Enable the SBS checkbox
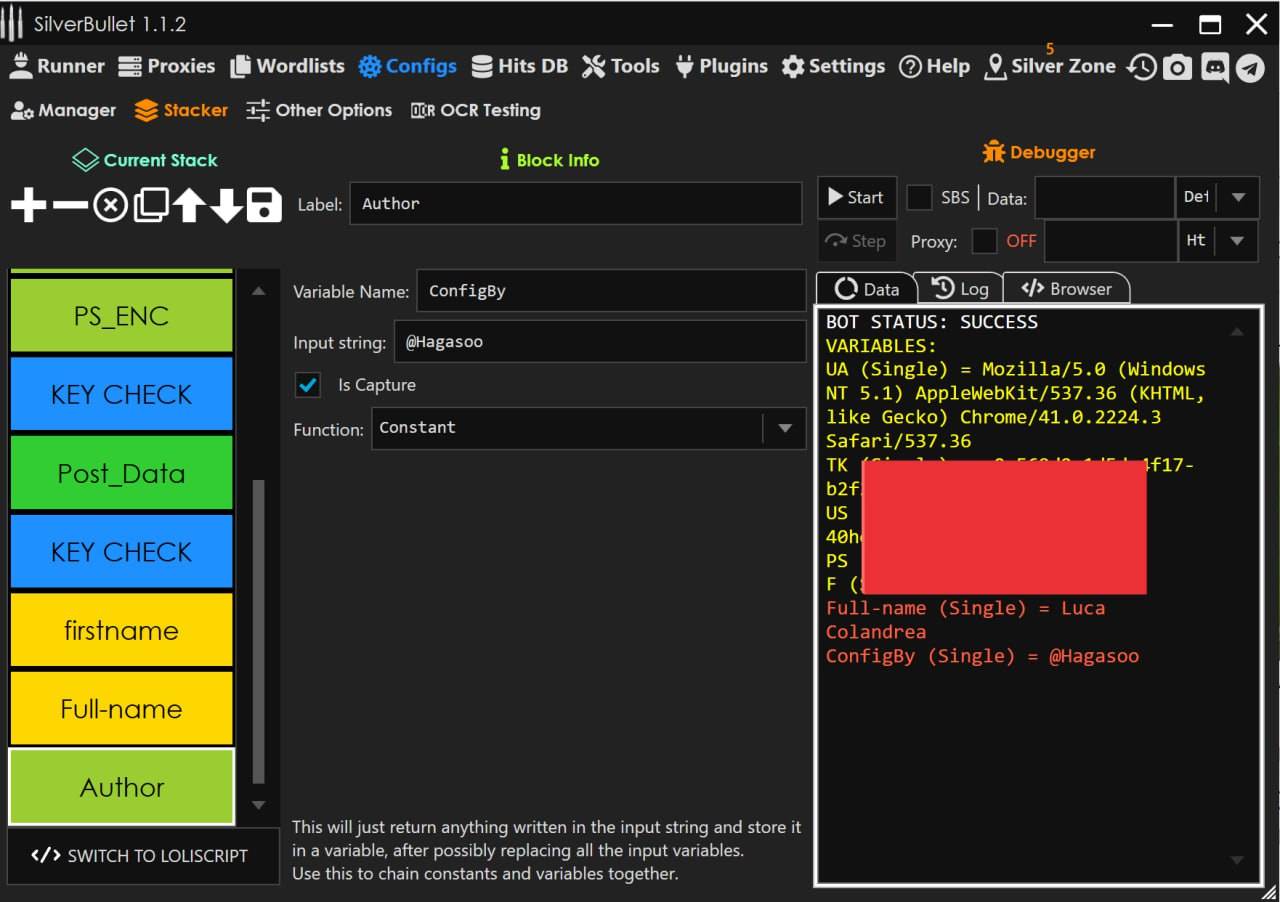The width and height of the screenshot is (1280, 902). click(x=919, y=197)
